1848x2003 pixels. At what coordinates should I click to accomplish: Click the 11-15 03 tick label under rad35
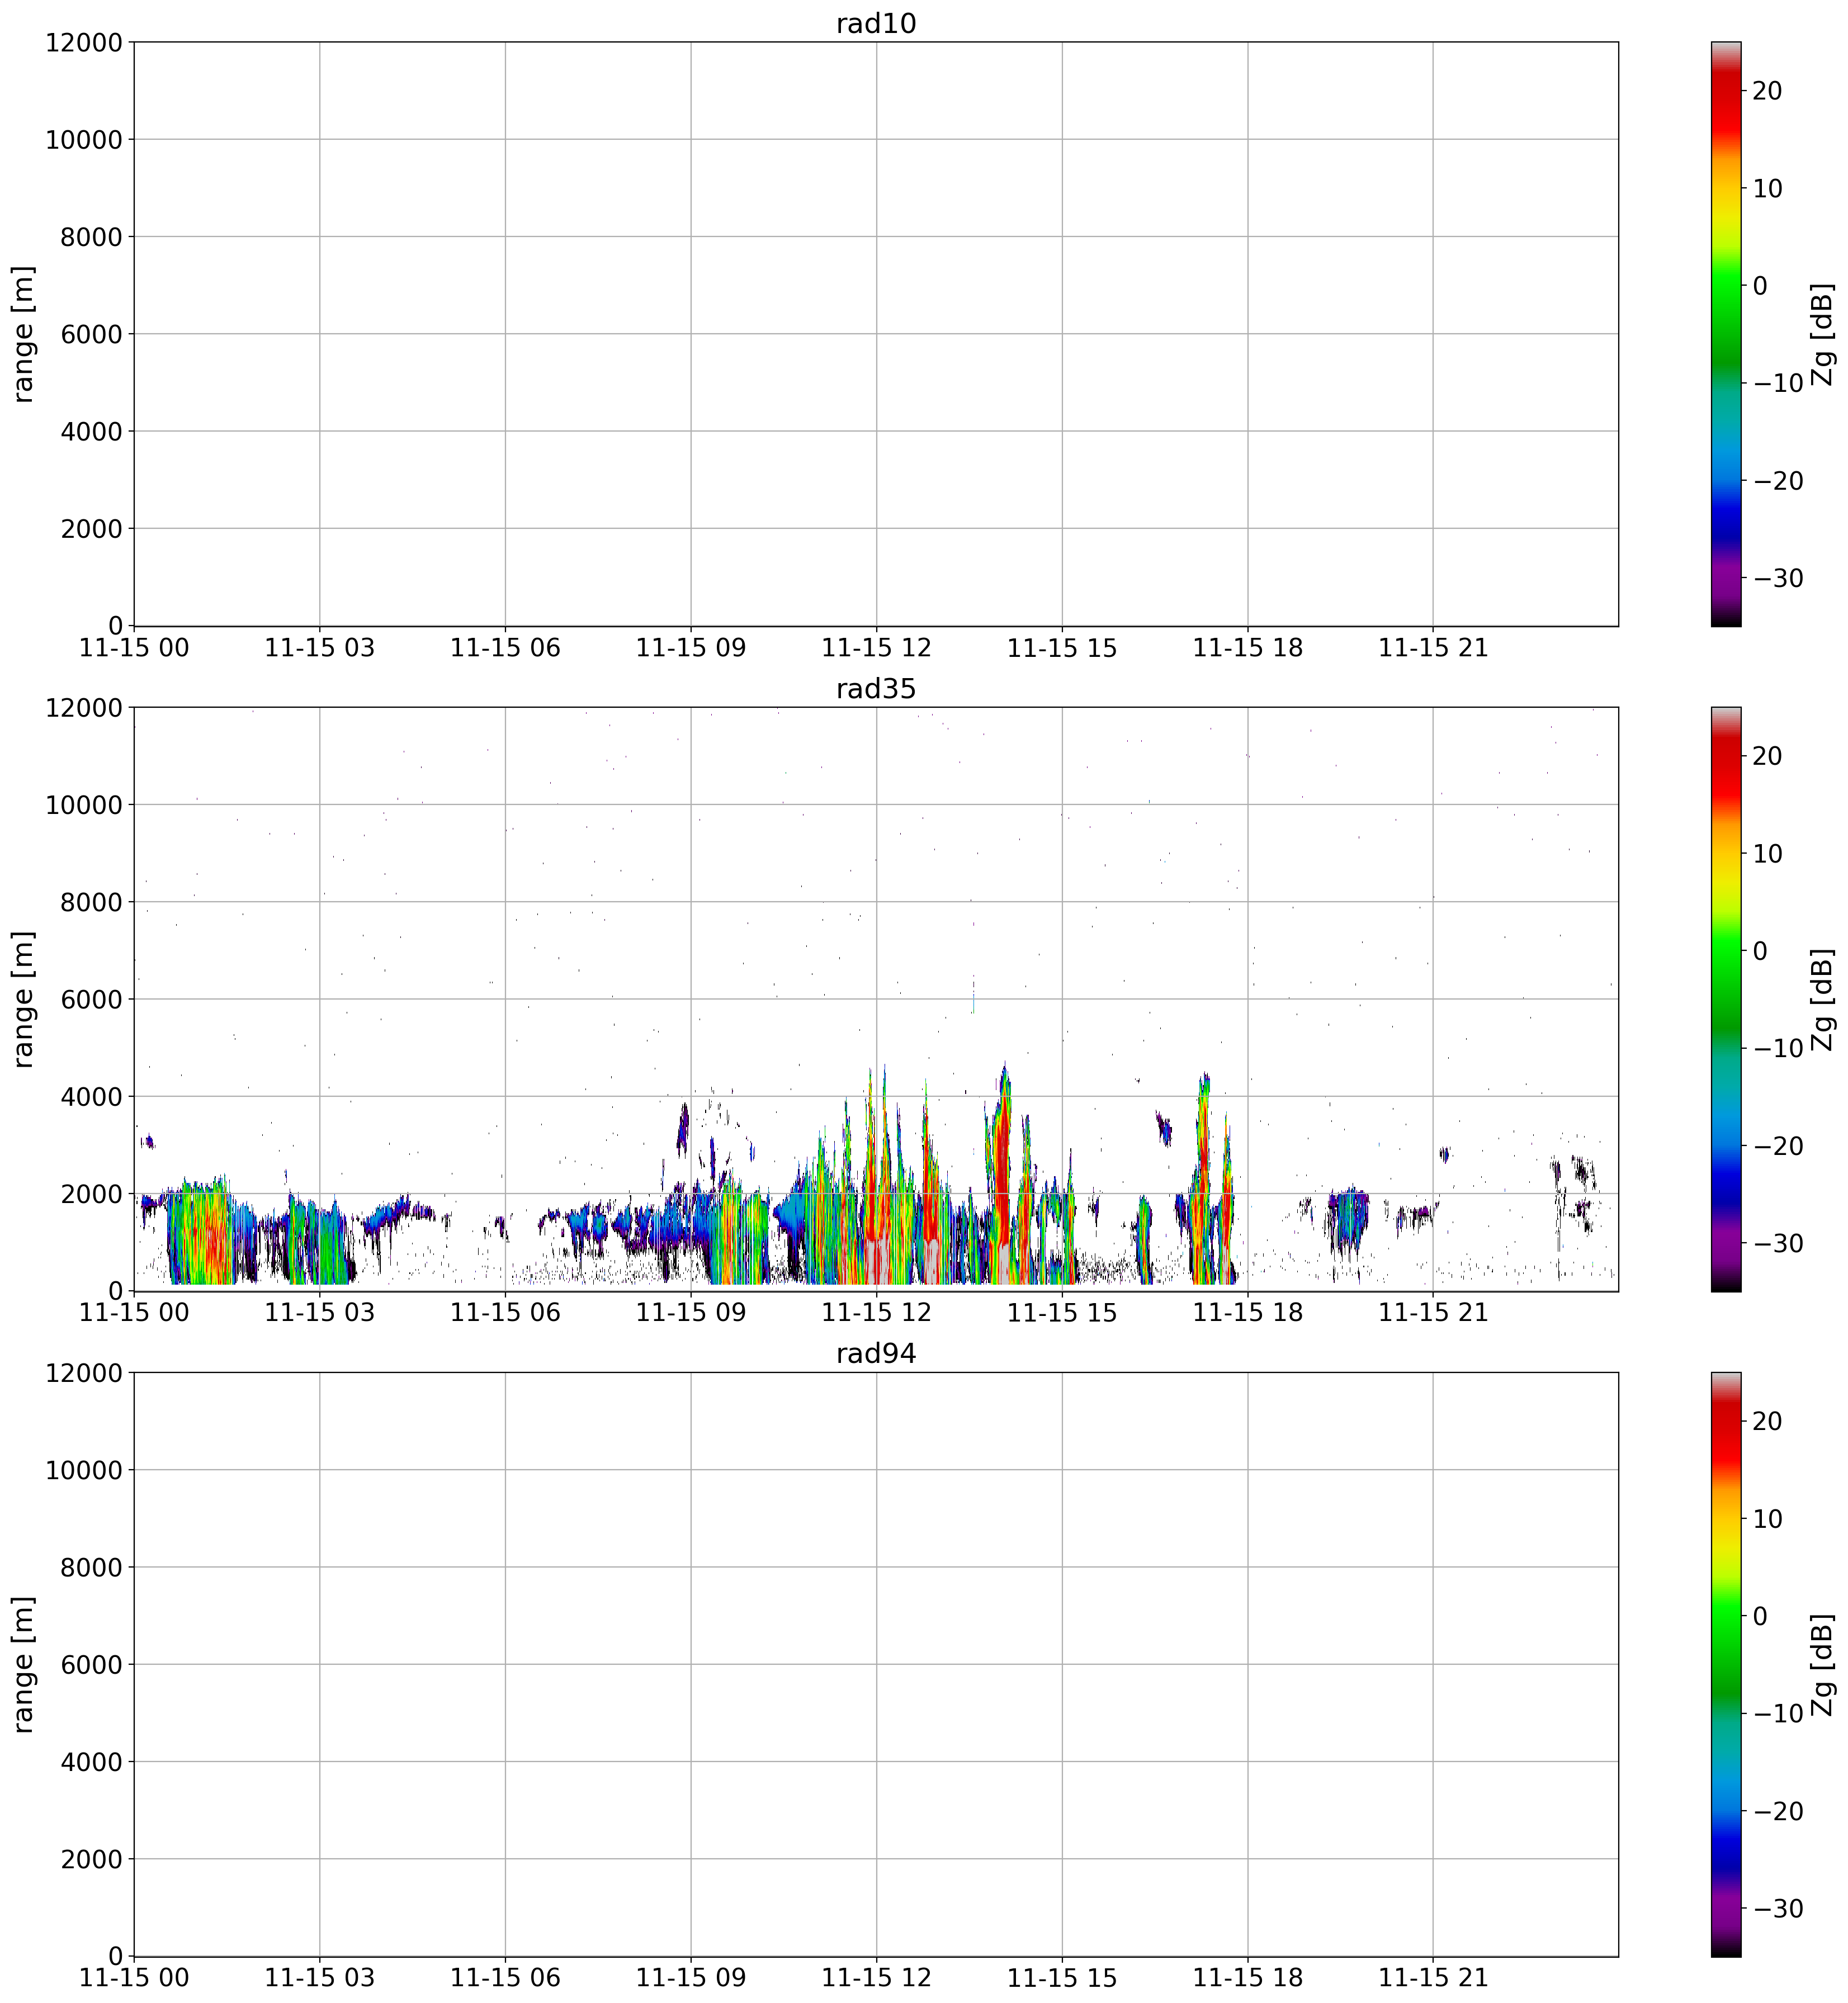point(319,1313)
